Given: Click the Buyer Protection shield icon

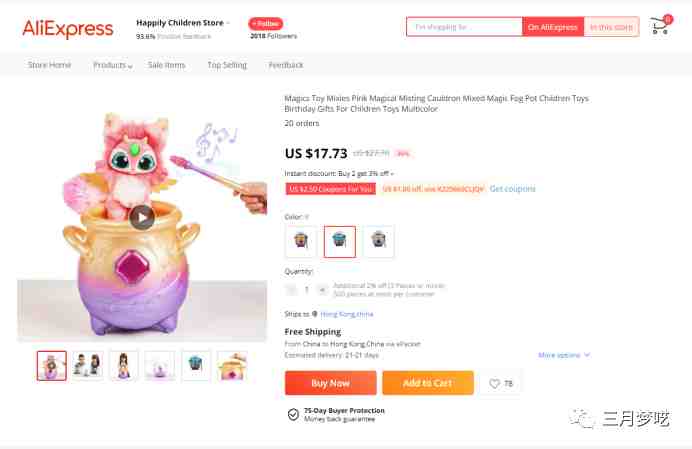Looking at the screenshot, I should tap(292, 414).
